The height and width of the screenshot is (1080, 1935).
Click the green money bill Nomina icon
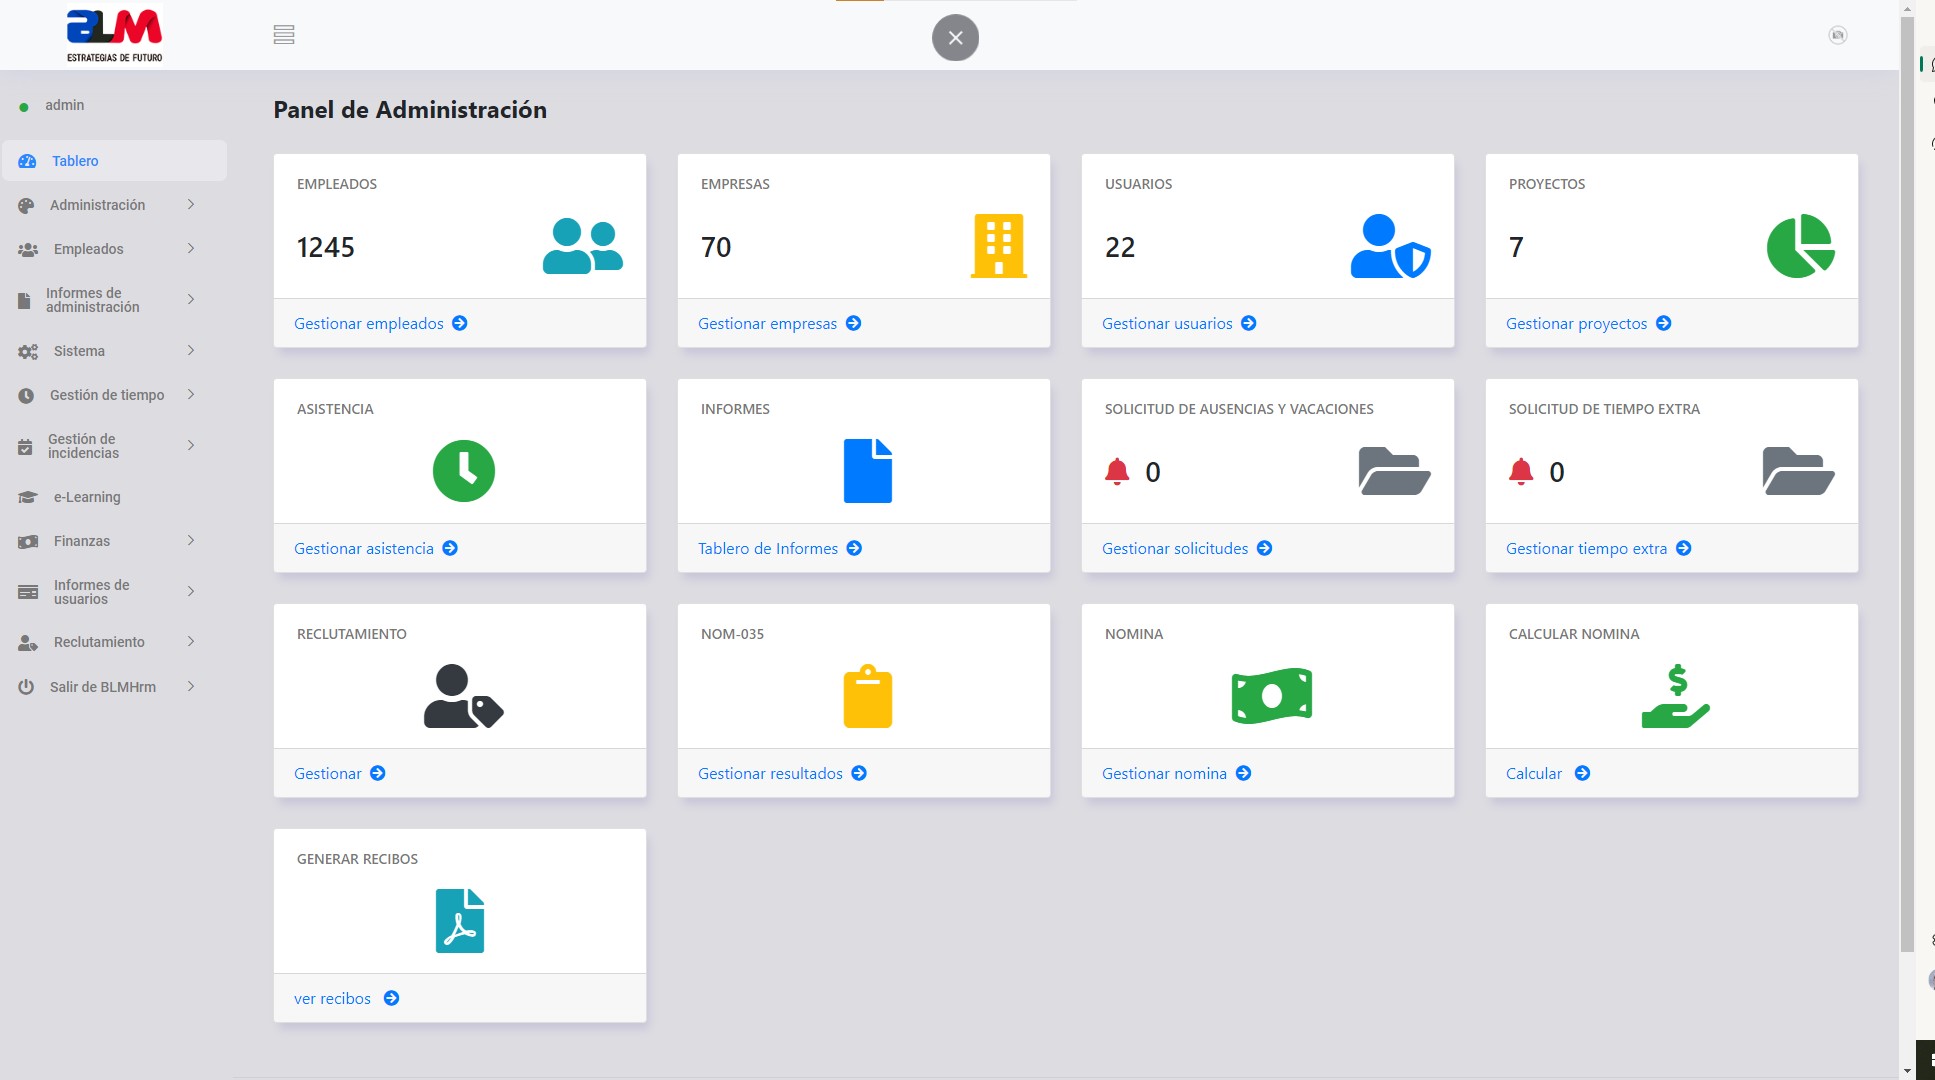pos(1271,696)
